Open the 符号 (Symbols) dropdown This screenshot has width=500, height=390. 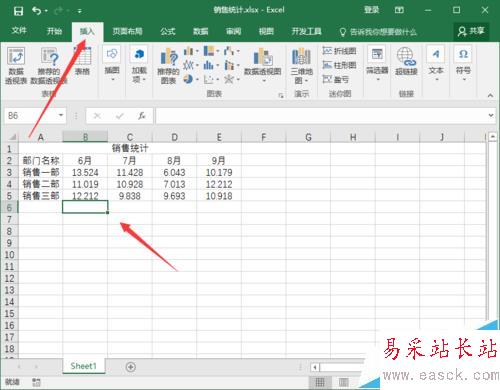tap(463, 64)
